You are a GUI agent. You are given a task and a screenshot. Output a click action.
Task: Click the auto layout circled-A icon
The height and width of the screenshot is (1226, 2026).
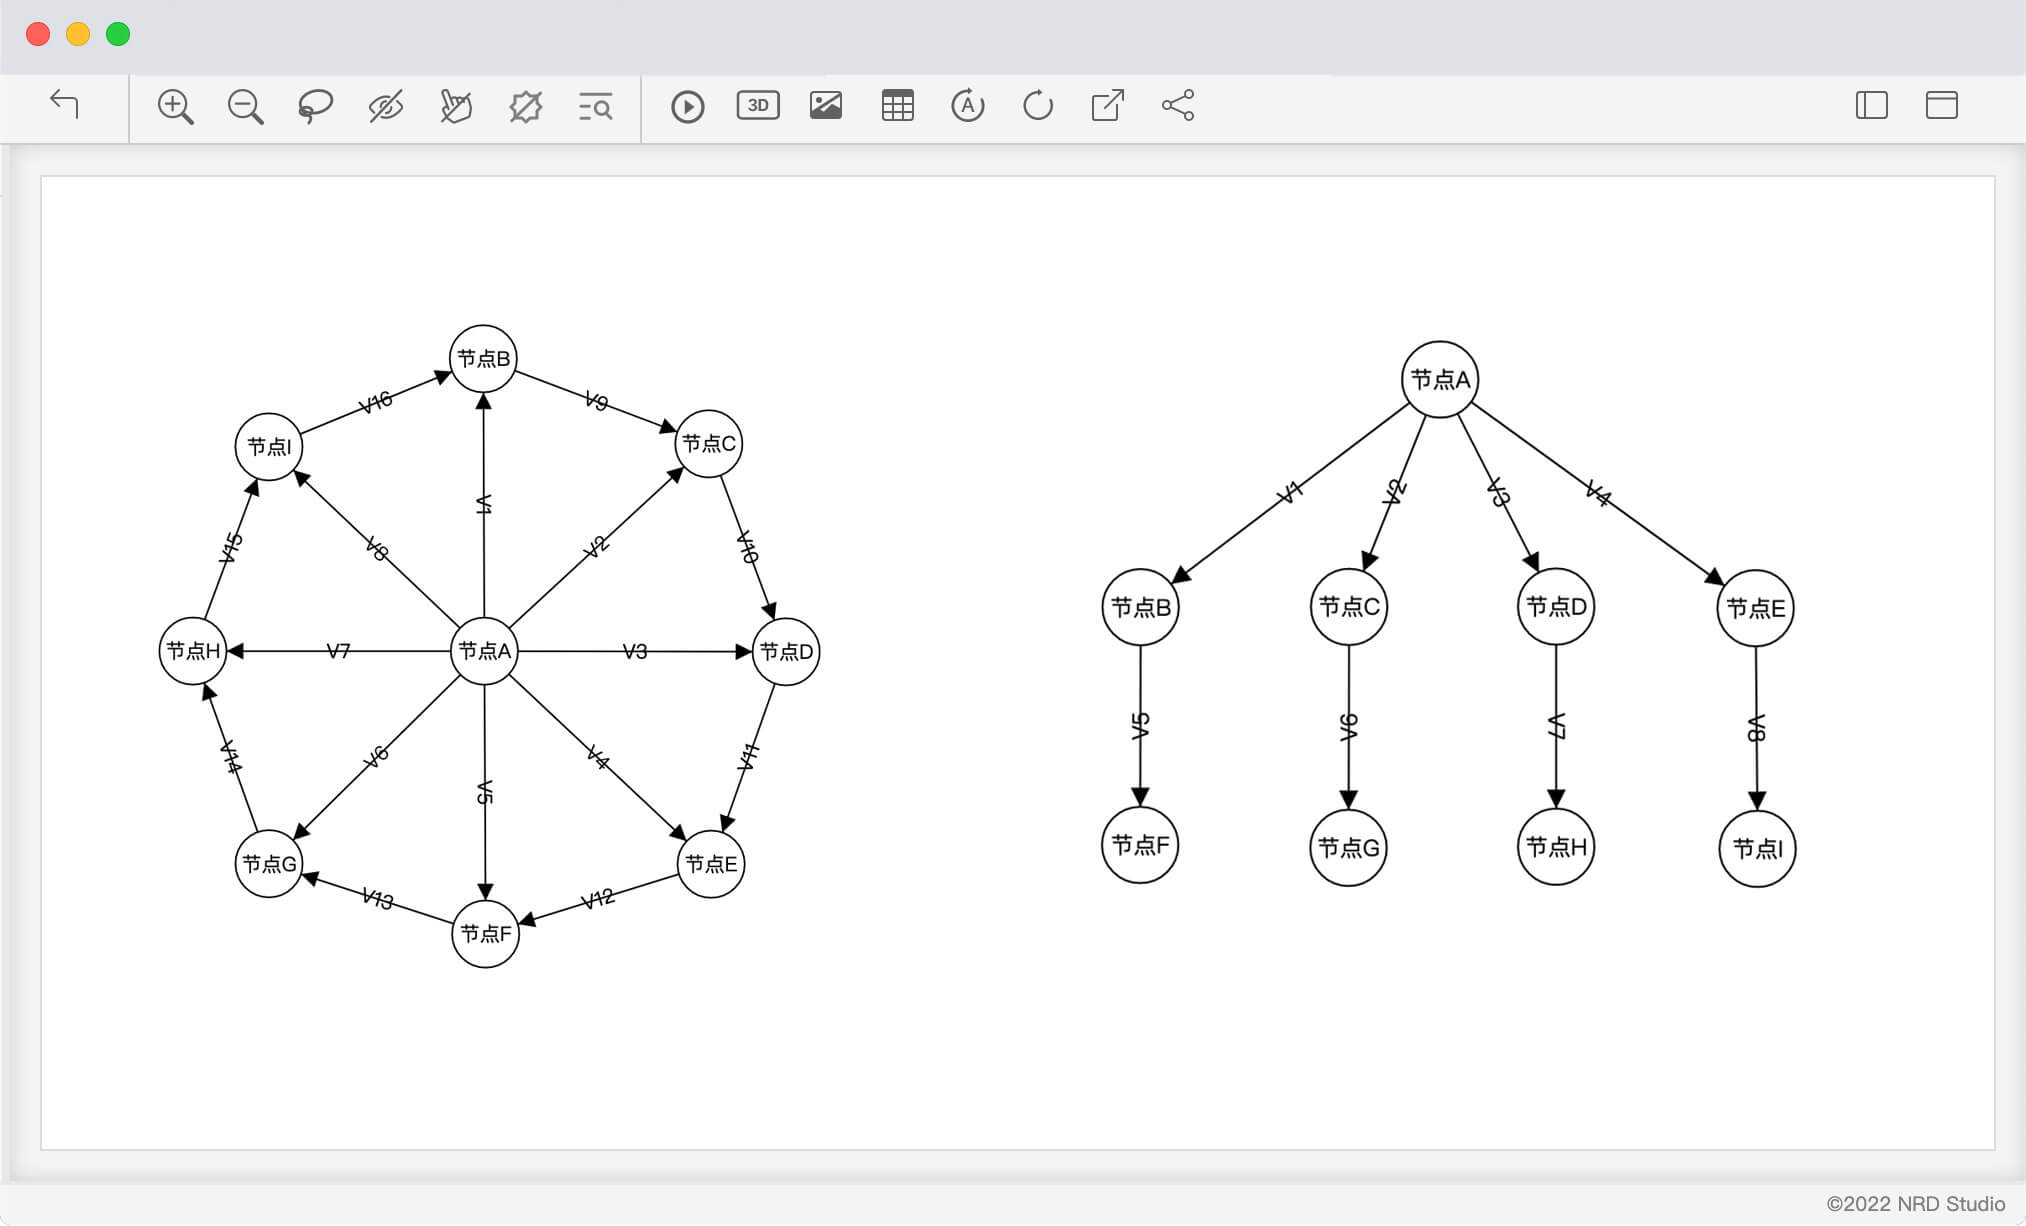[x=967, y=105]
